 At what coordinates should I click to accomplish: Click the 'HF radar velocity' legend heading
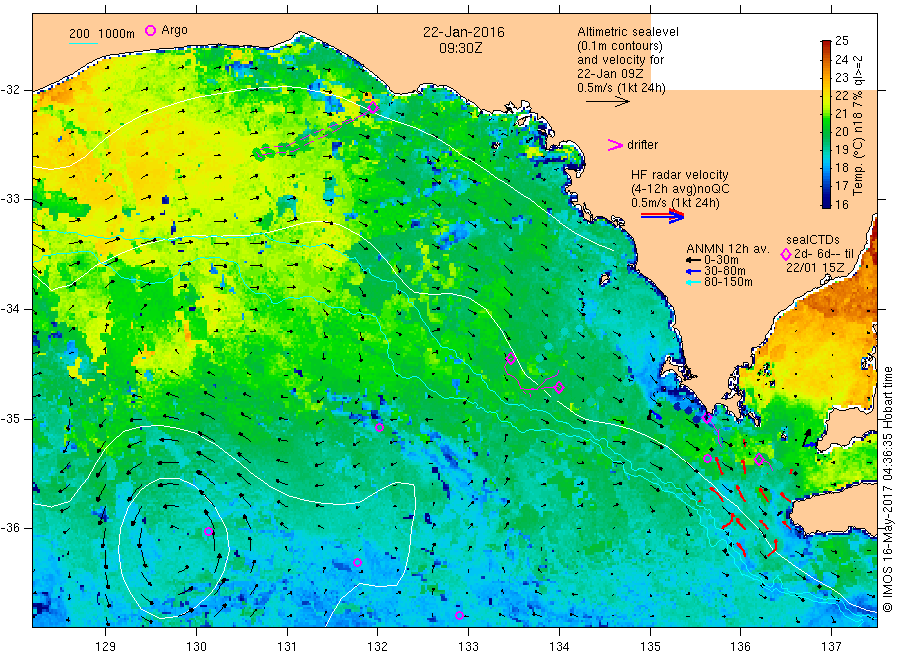click(x=680, y=175)
